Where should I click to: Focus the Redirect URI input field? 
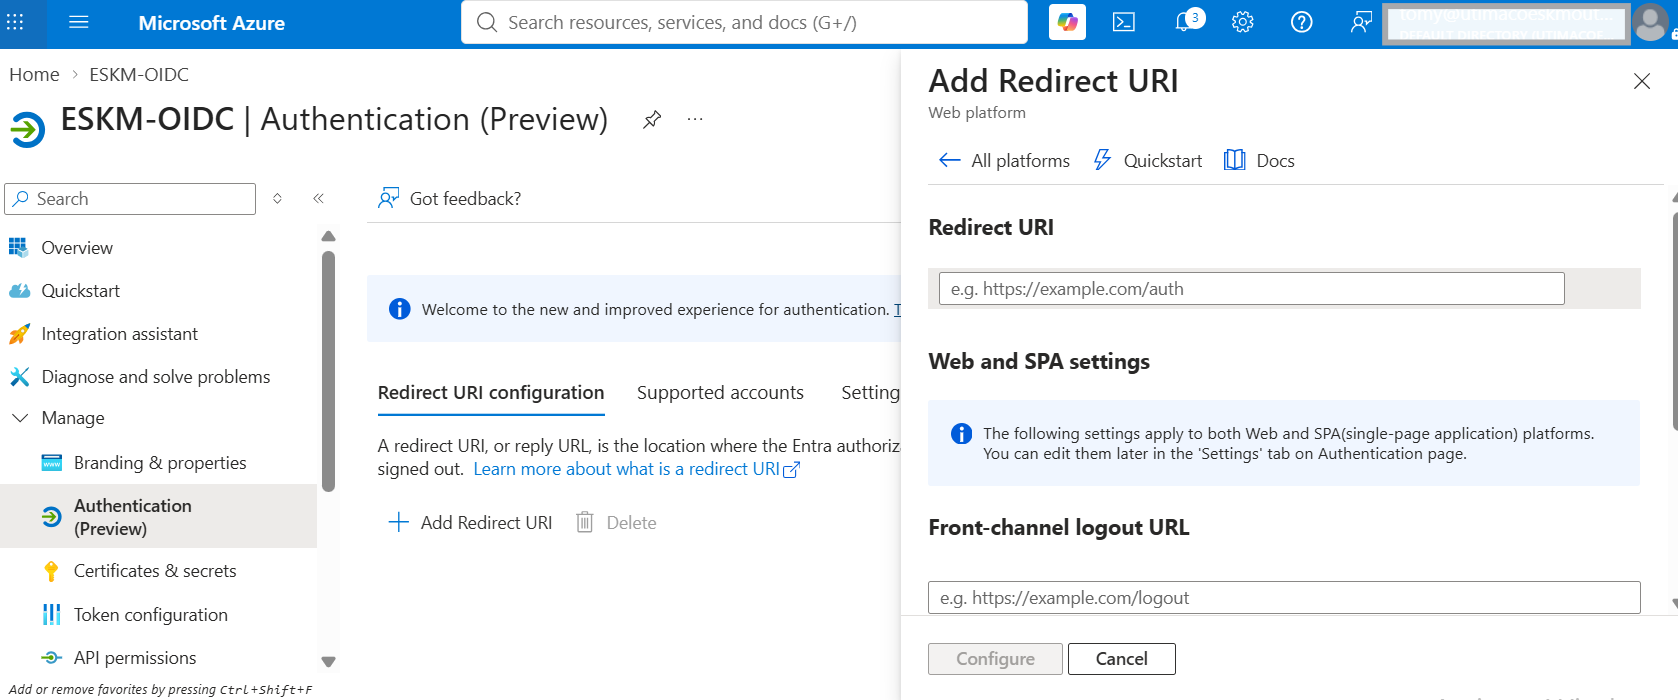pos(1251,289)
